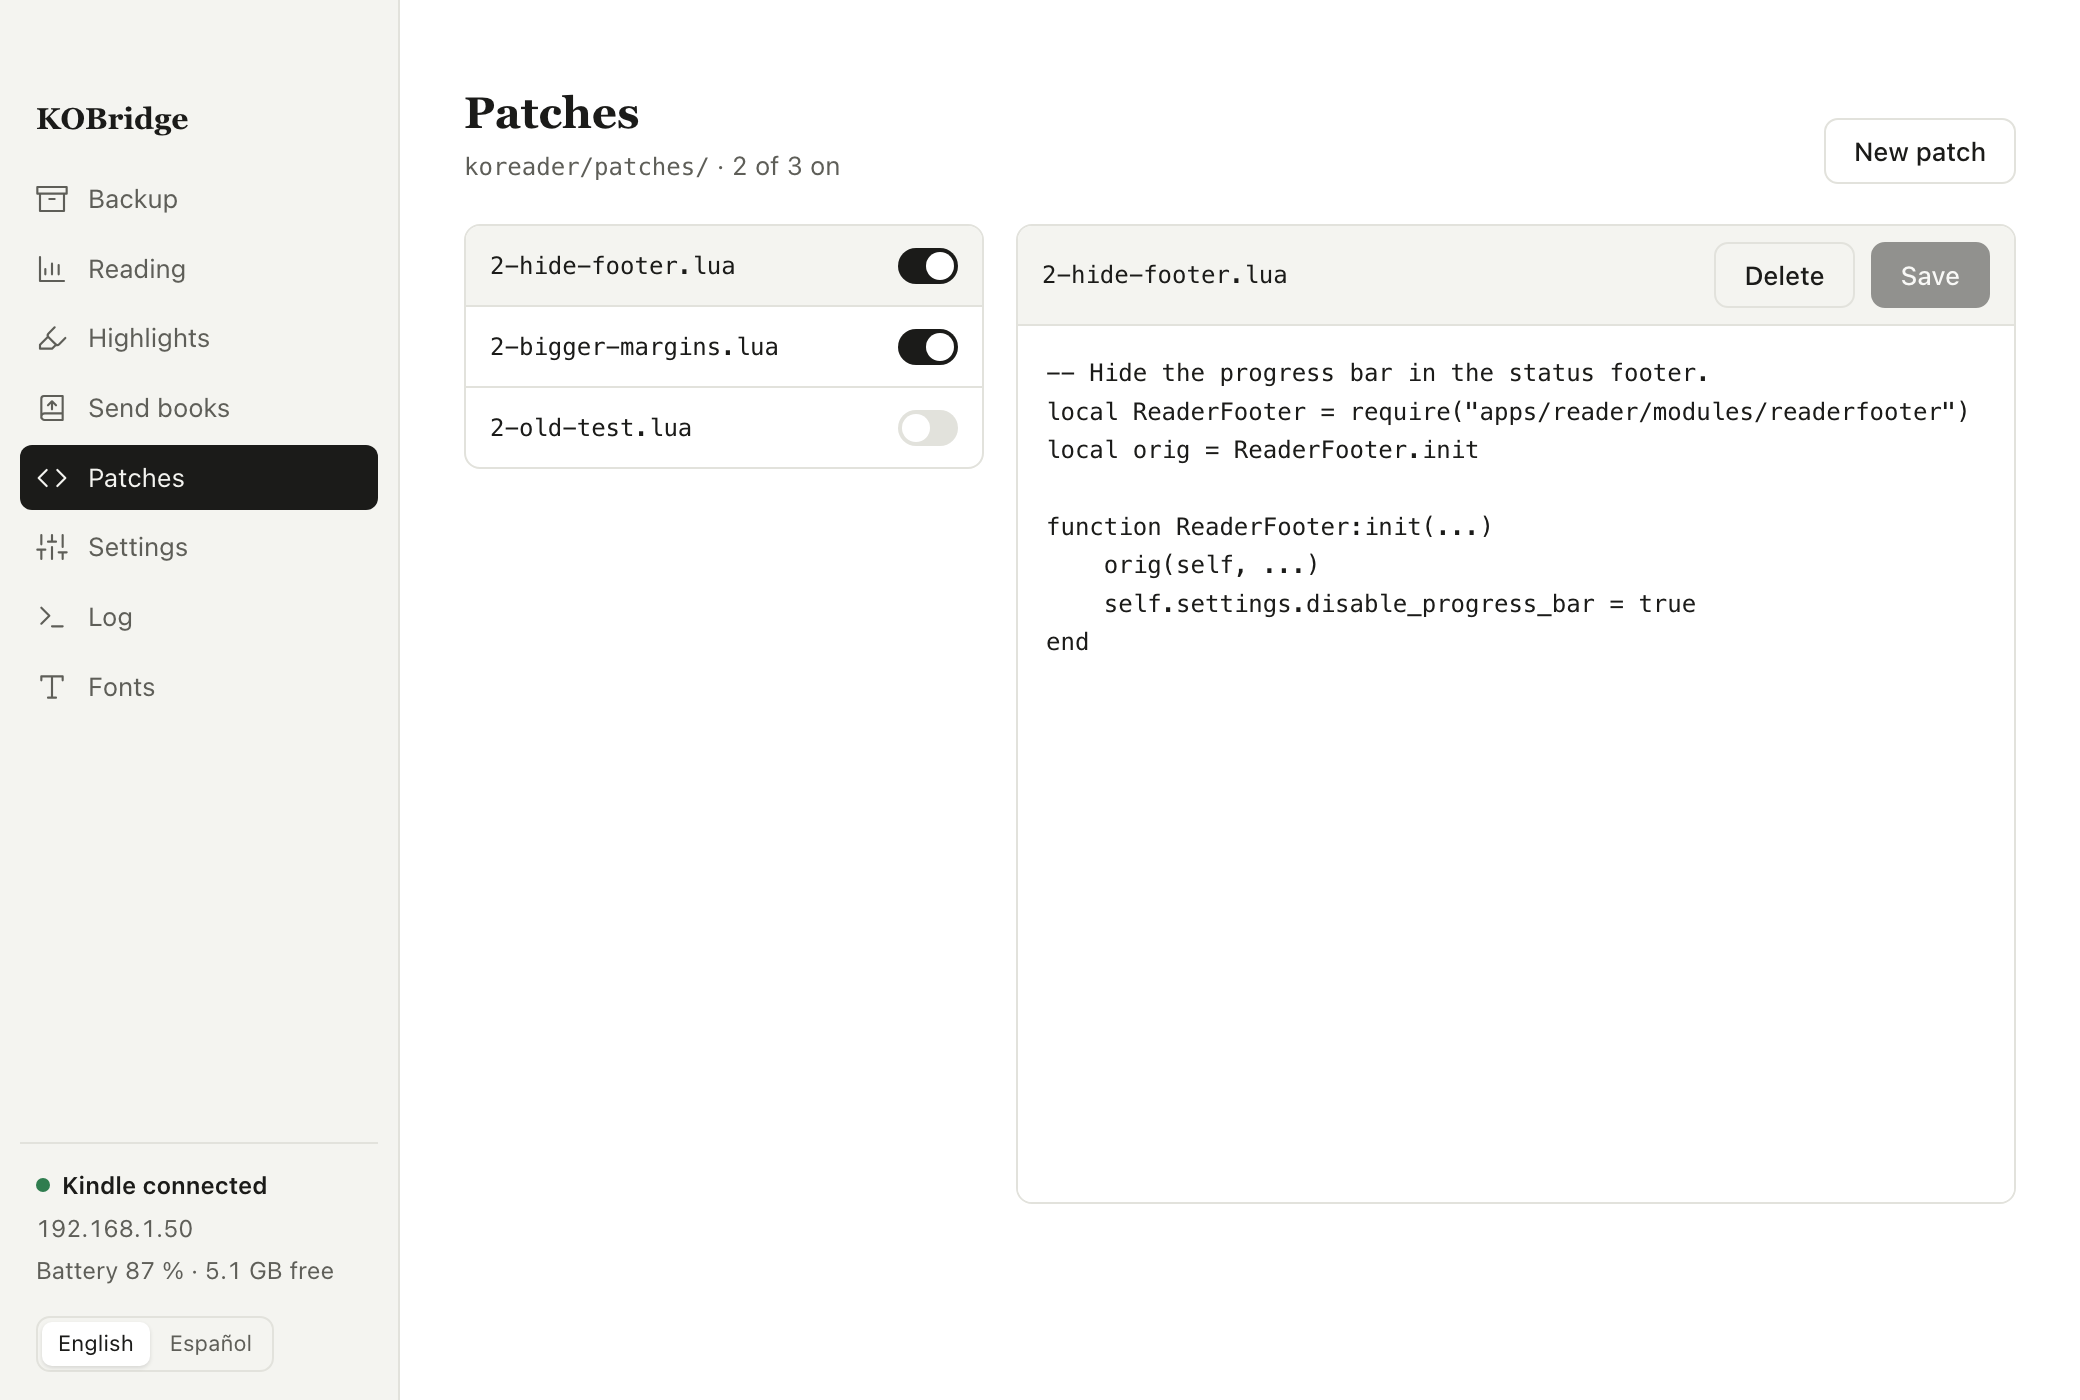
Task: Click the Kindle connected status label
Action: pos(164,1185)
